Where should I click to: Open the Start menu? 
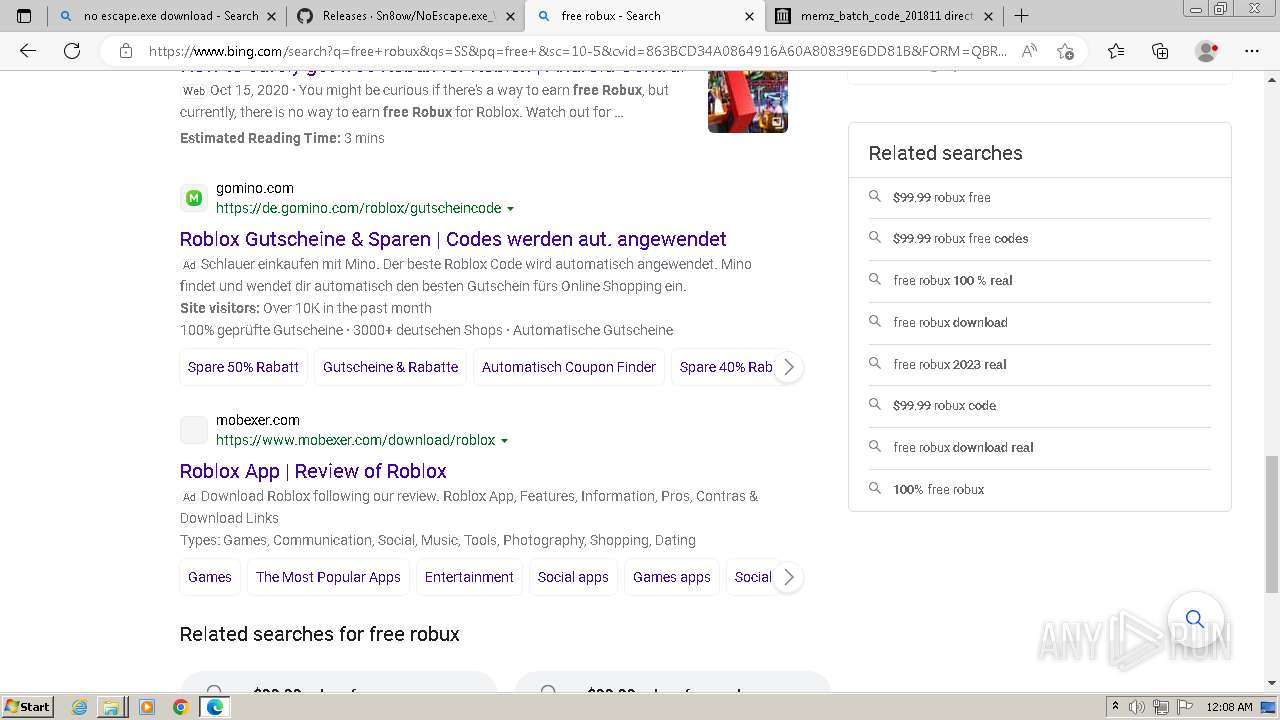point(27,707)
